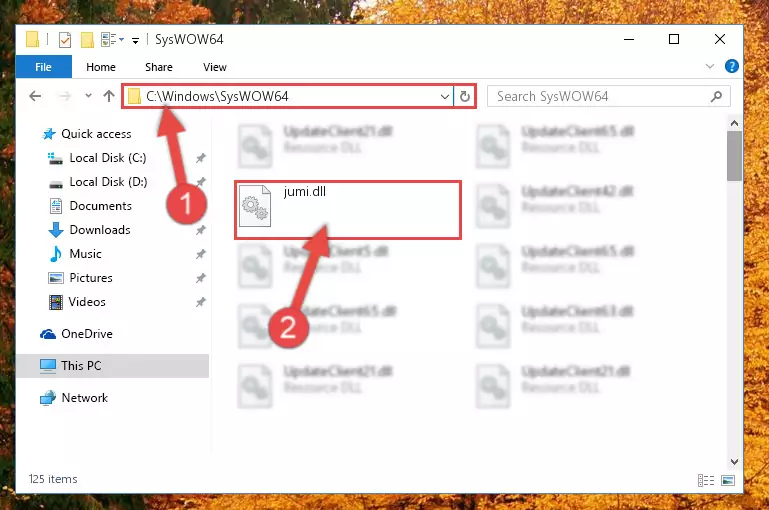This screenshot has width=769, height=510.
Task: Switch to Details view layout icon
Action: click(706, 480)
